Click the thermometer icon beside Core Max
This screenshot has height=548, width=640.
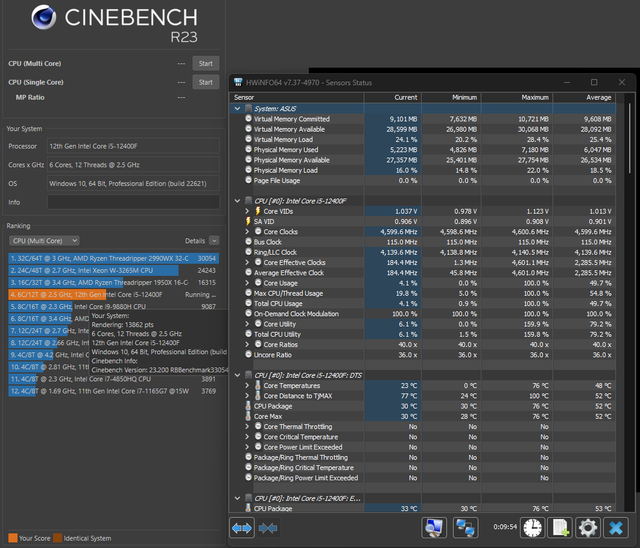(x=248, y=416)
